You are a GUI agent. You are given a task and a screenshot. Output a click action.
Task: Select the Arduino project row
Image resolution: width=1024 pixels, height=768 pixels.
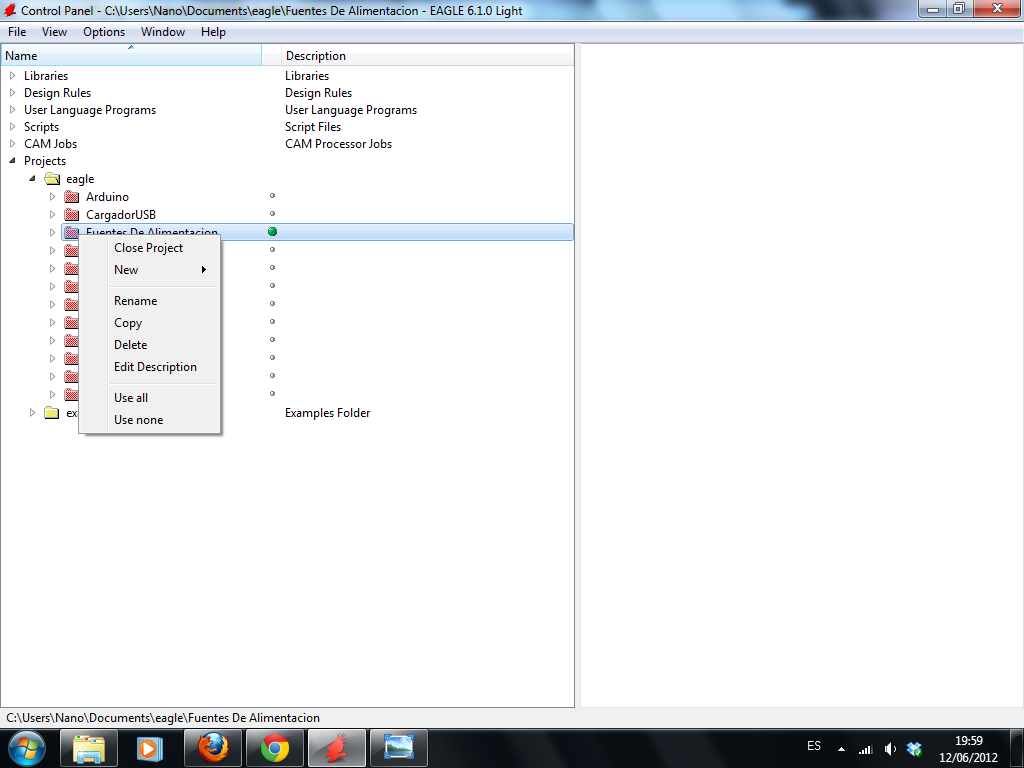coord(107,197)
